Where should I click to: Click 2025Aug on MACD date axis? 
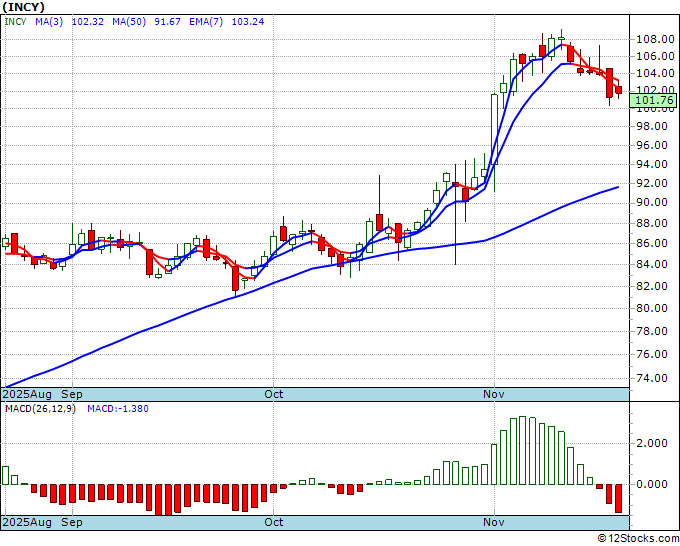27,522
